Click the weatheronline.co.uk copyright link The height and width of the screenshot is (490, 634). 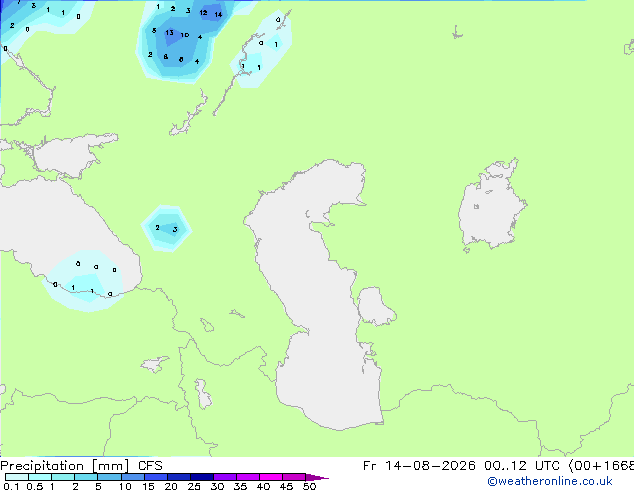point(550,481)
